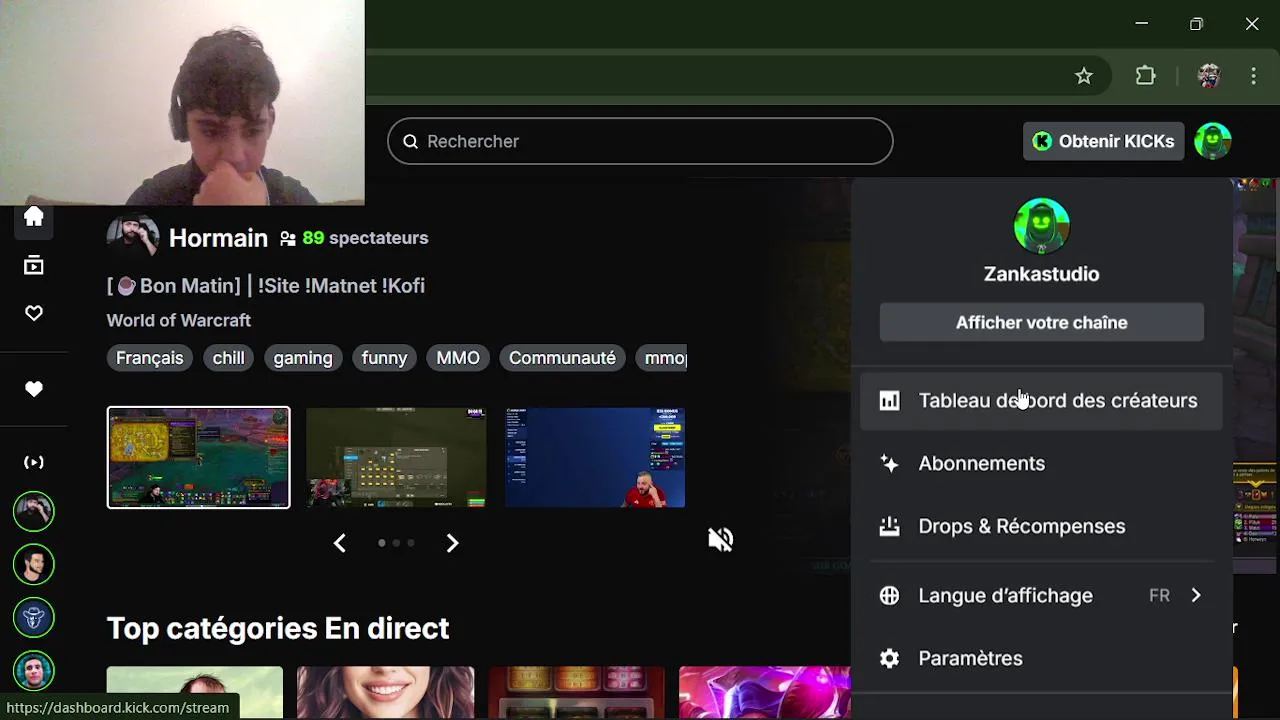Click the Obtenir KICKs button
The width and height of the screenshot is (1280, 720).
pyautogui.click(x=1103, y=141)
